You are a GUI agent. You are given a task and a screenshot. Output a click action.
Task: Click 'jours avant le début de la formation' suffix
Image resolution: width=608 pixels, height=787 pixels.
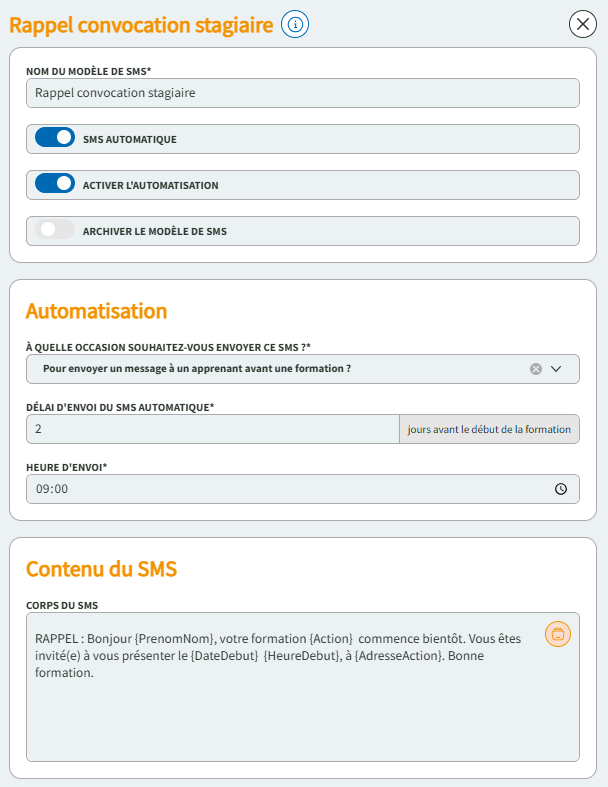[x=489, y=429]
